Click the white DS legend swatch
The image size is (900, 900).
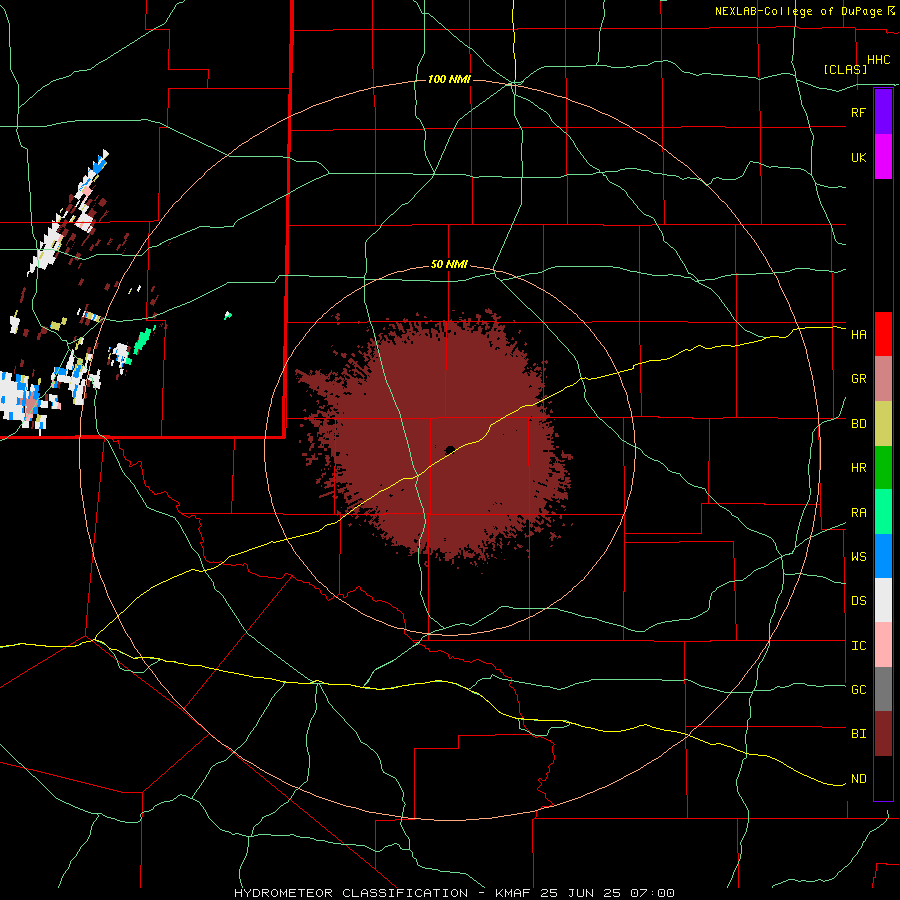(x=883, y=600)
